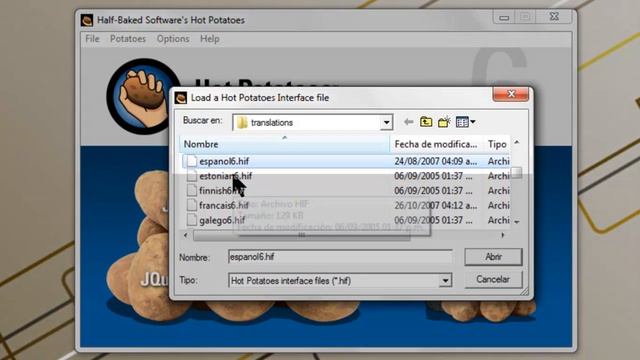Open the Potatoes menu
640x360 pixels.
128,39
